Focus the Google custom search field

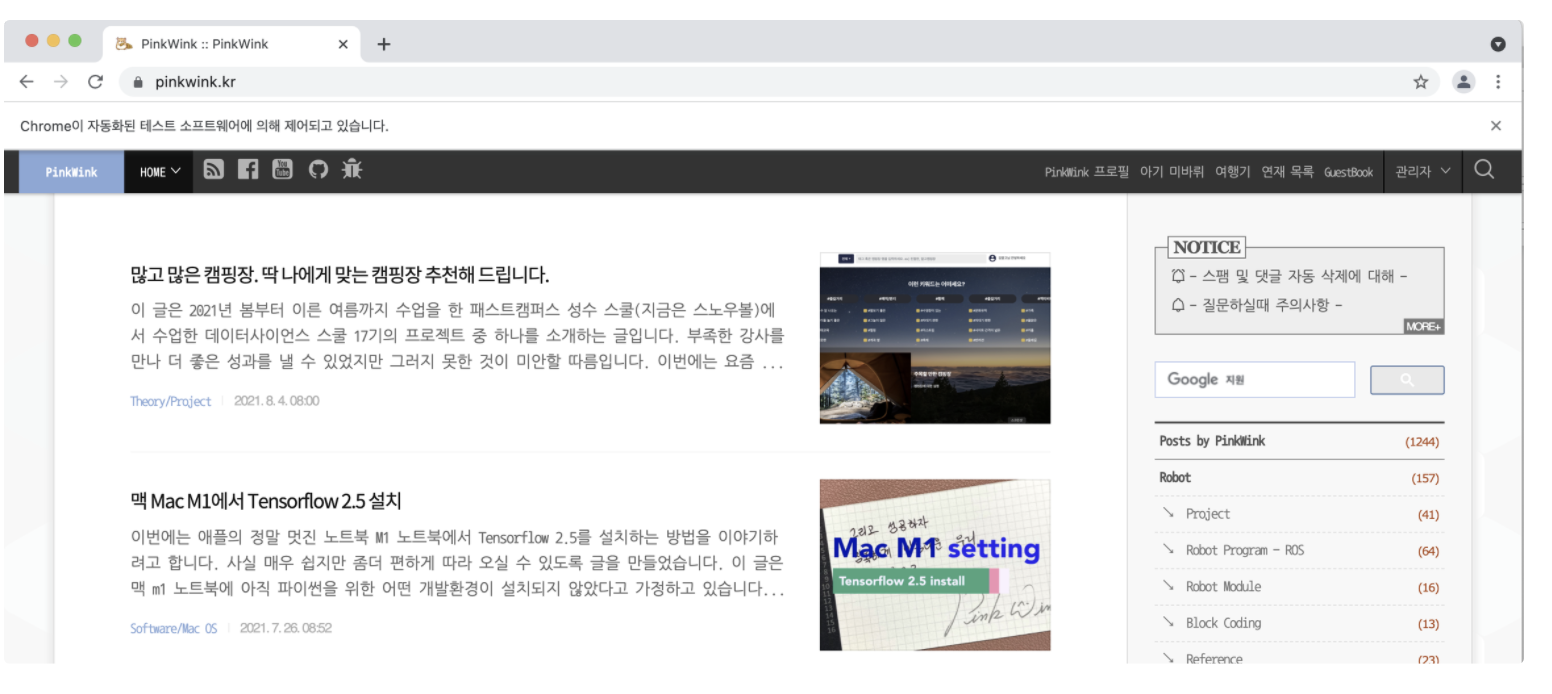[x=1255, y=380]
